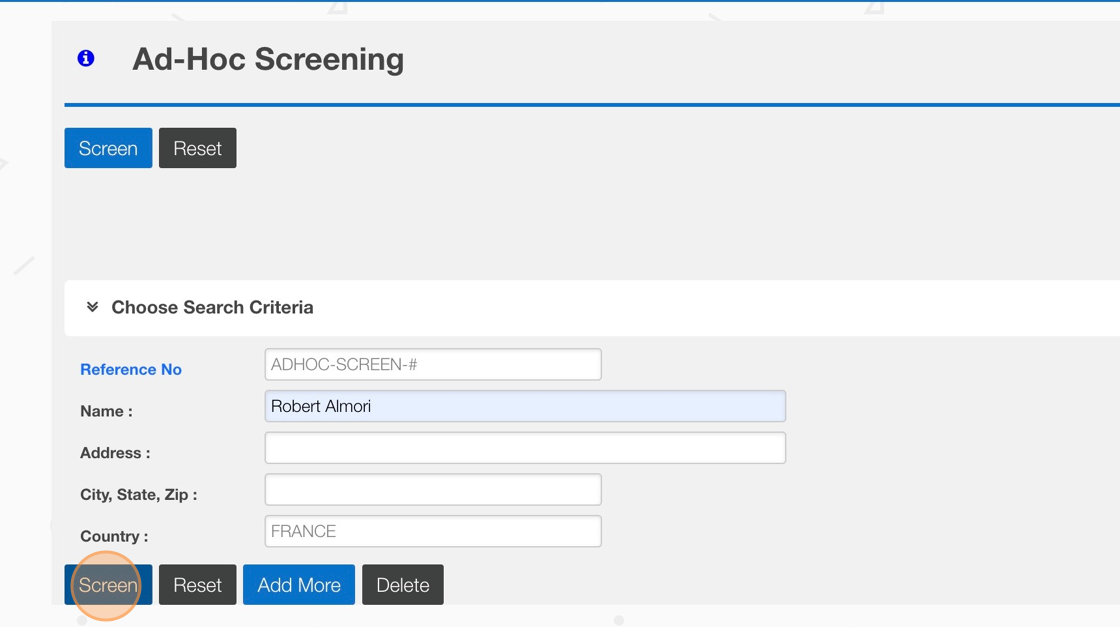Click the "City, State, Zip :" label

(138, 495)
